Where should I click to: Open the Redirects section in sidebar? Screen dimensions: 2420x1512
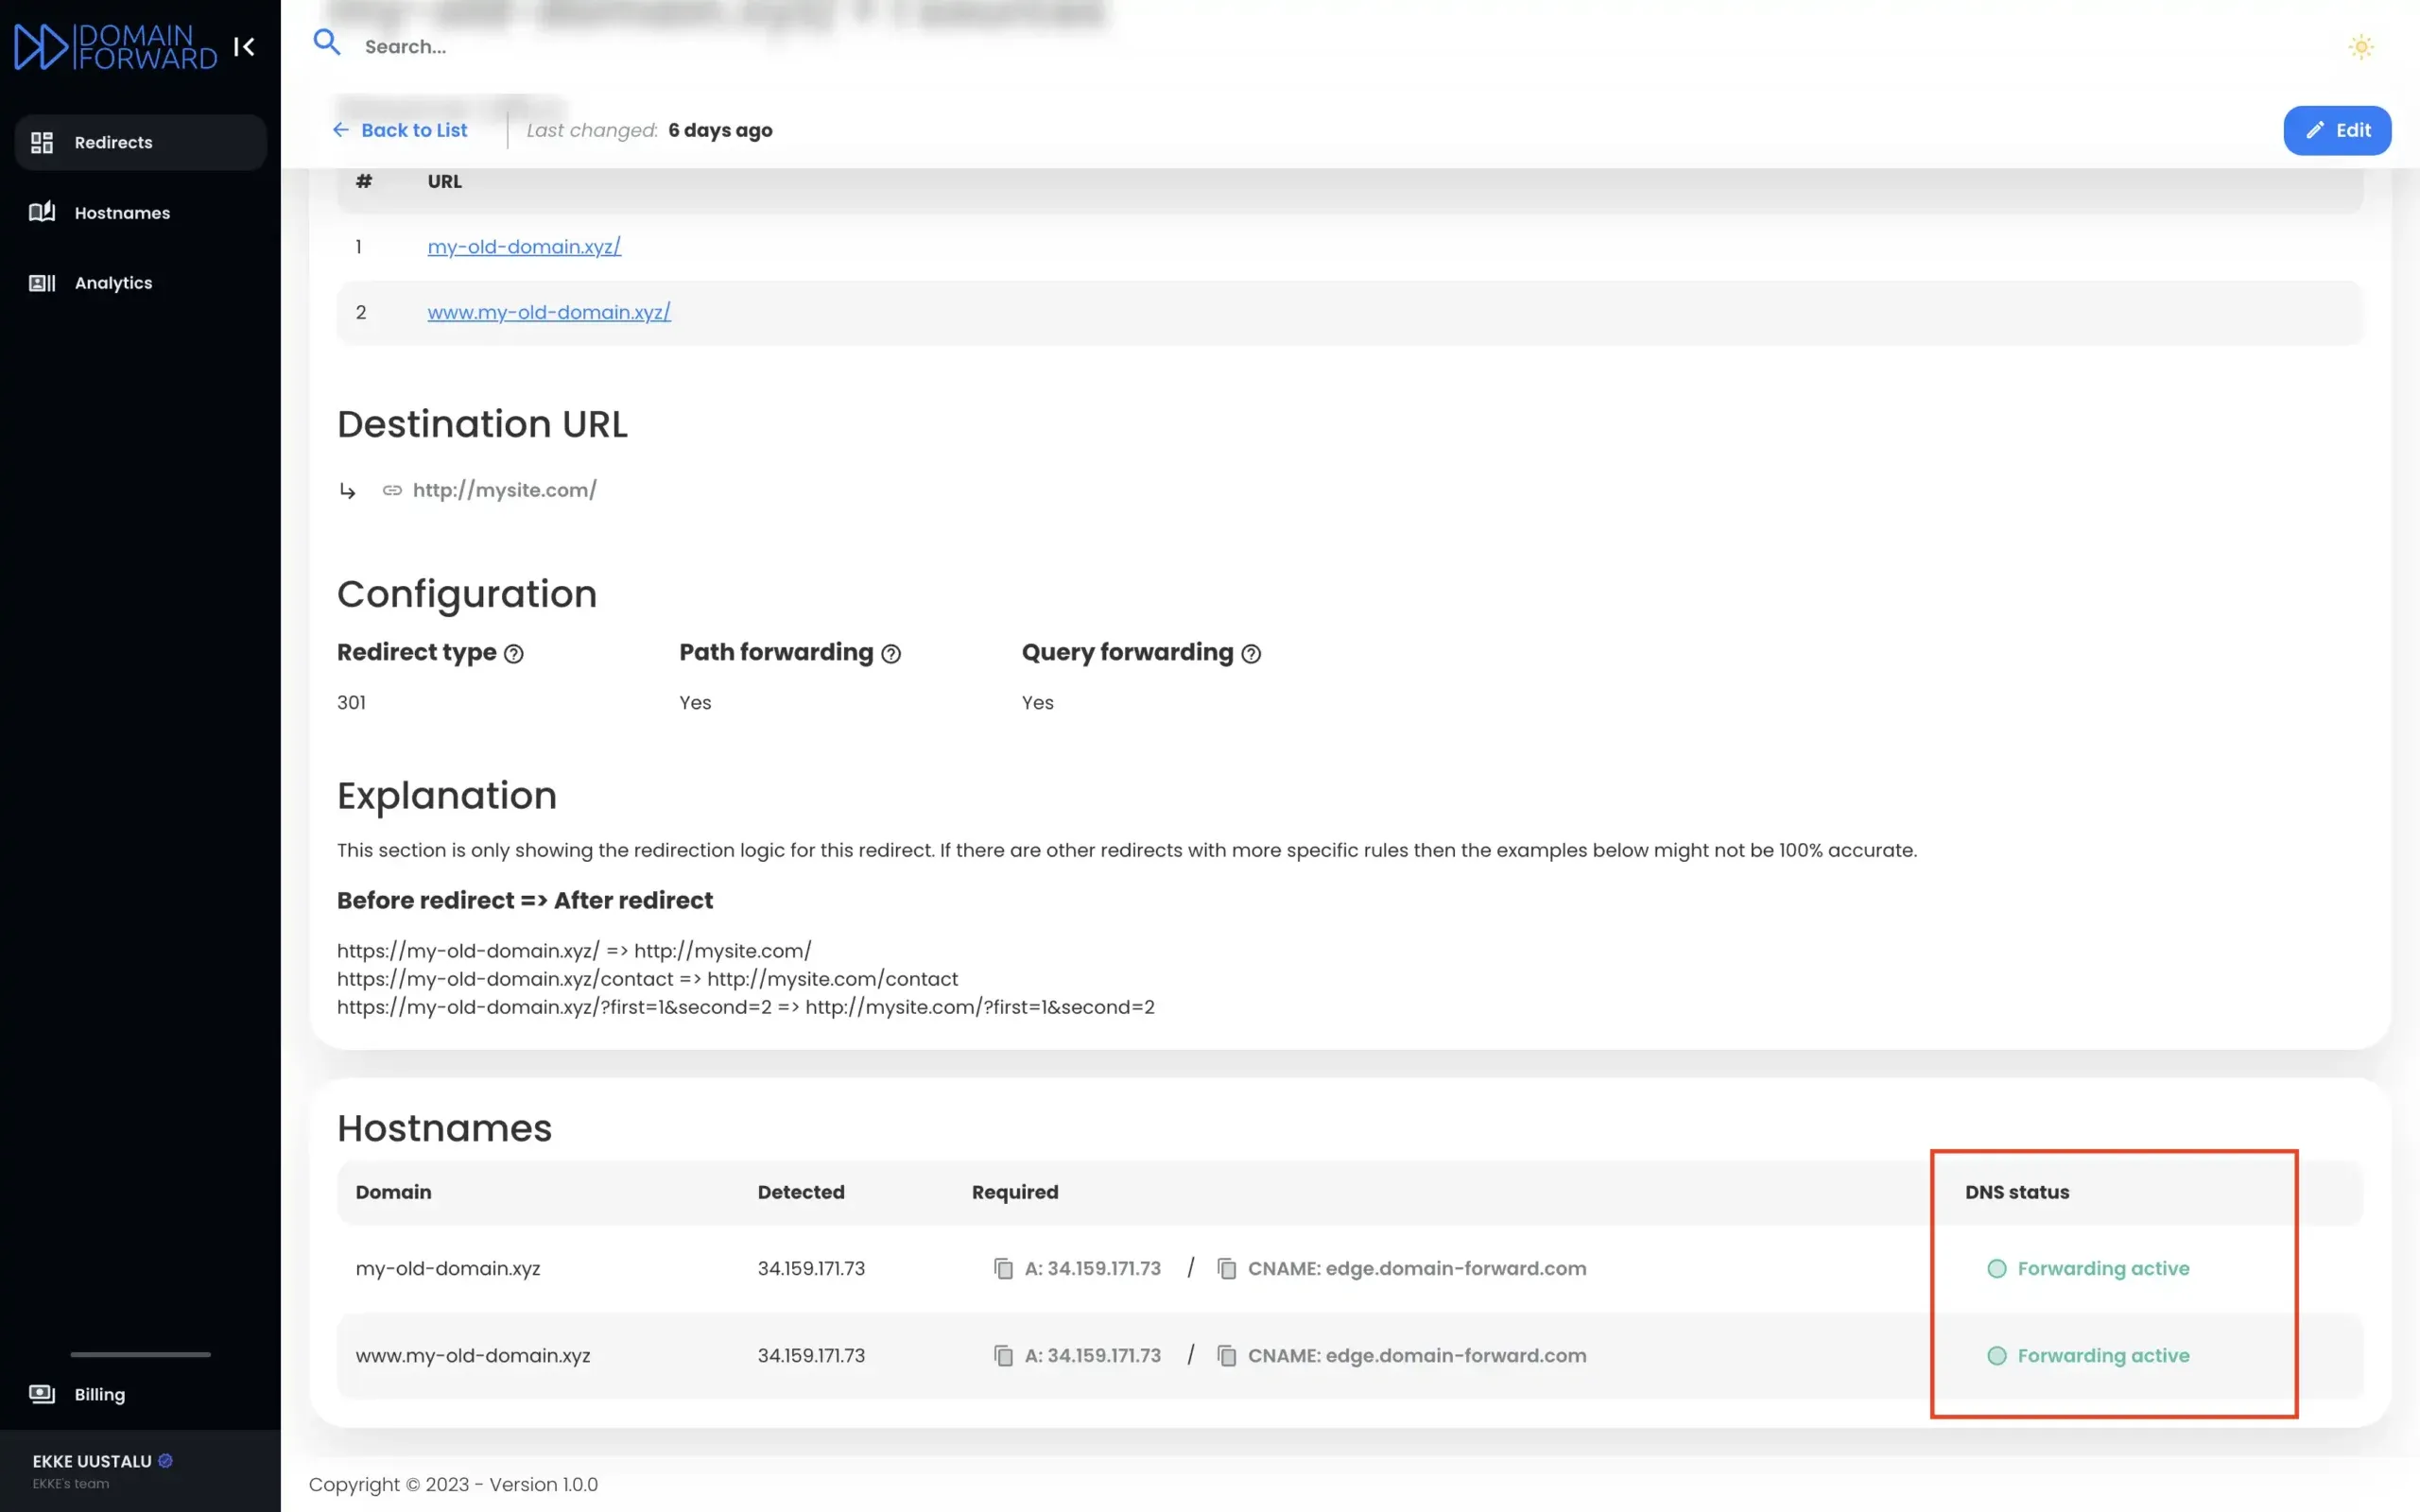tap(113, 142)
